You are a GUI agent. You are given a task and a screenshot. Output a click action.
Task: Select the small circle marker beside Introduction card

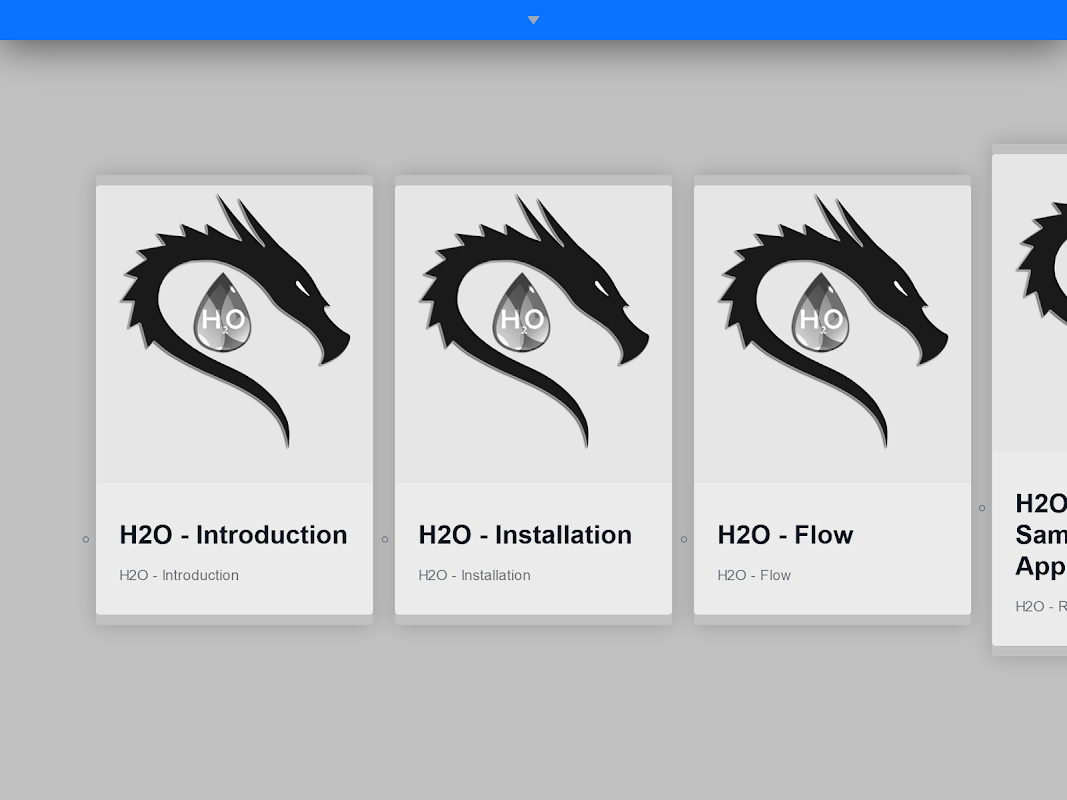pos(86,540)
